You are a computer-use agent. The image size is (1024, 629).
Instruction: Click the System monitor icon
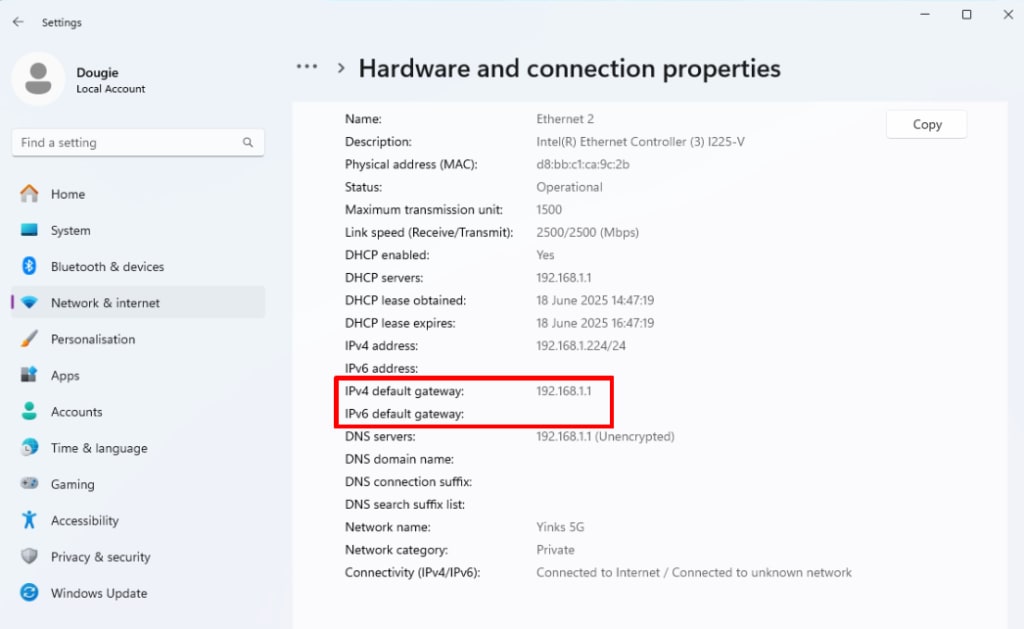(x=29, y=230)
